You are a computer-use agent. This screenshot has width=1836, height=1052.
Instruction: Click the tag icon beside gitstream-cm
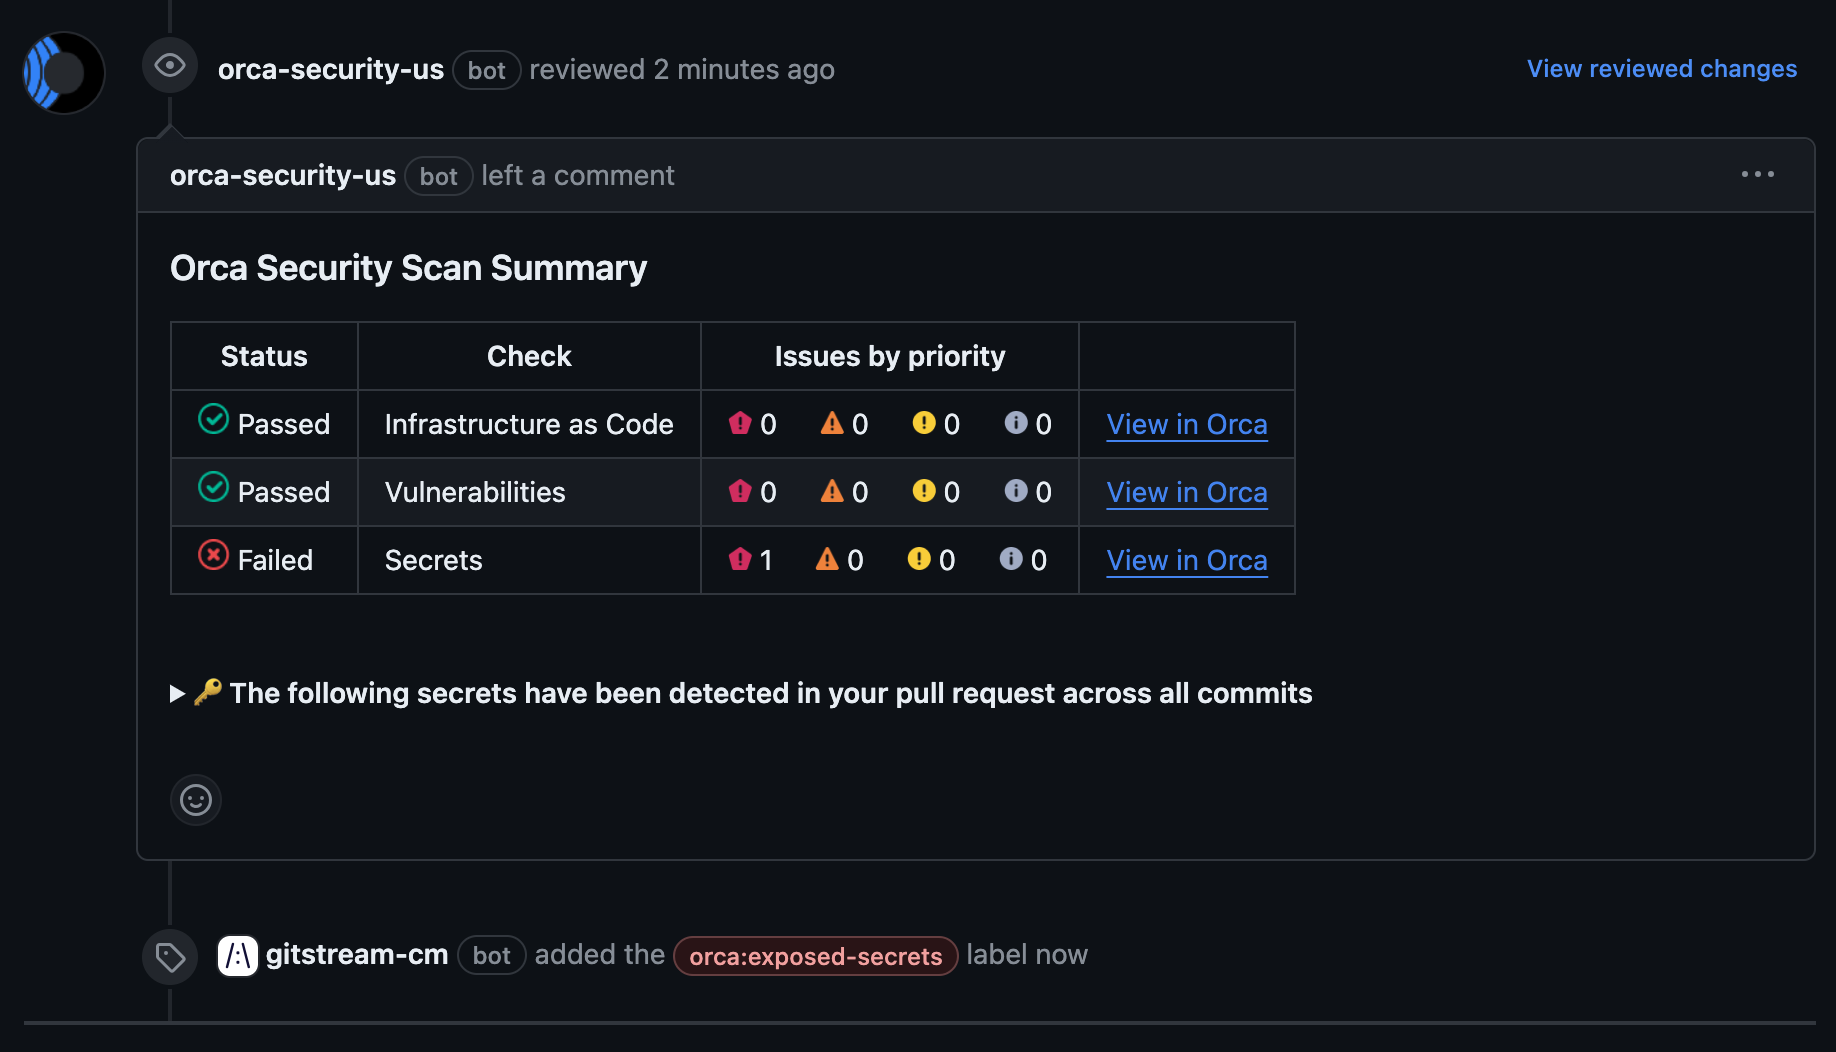tap(169, 955)
